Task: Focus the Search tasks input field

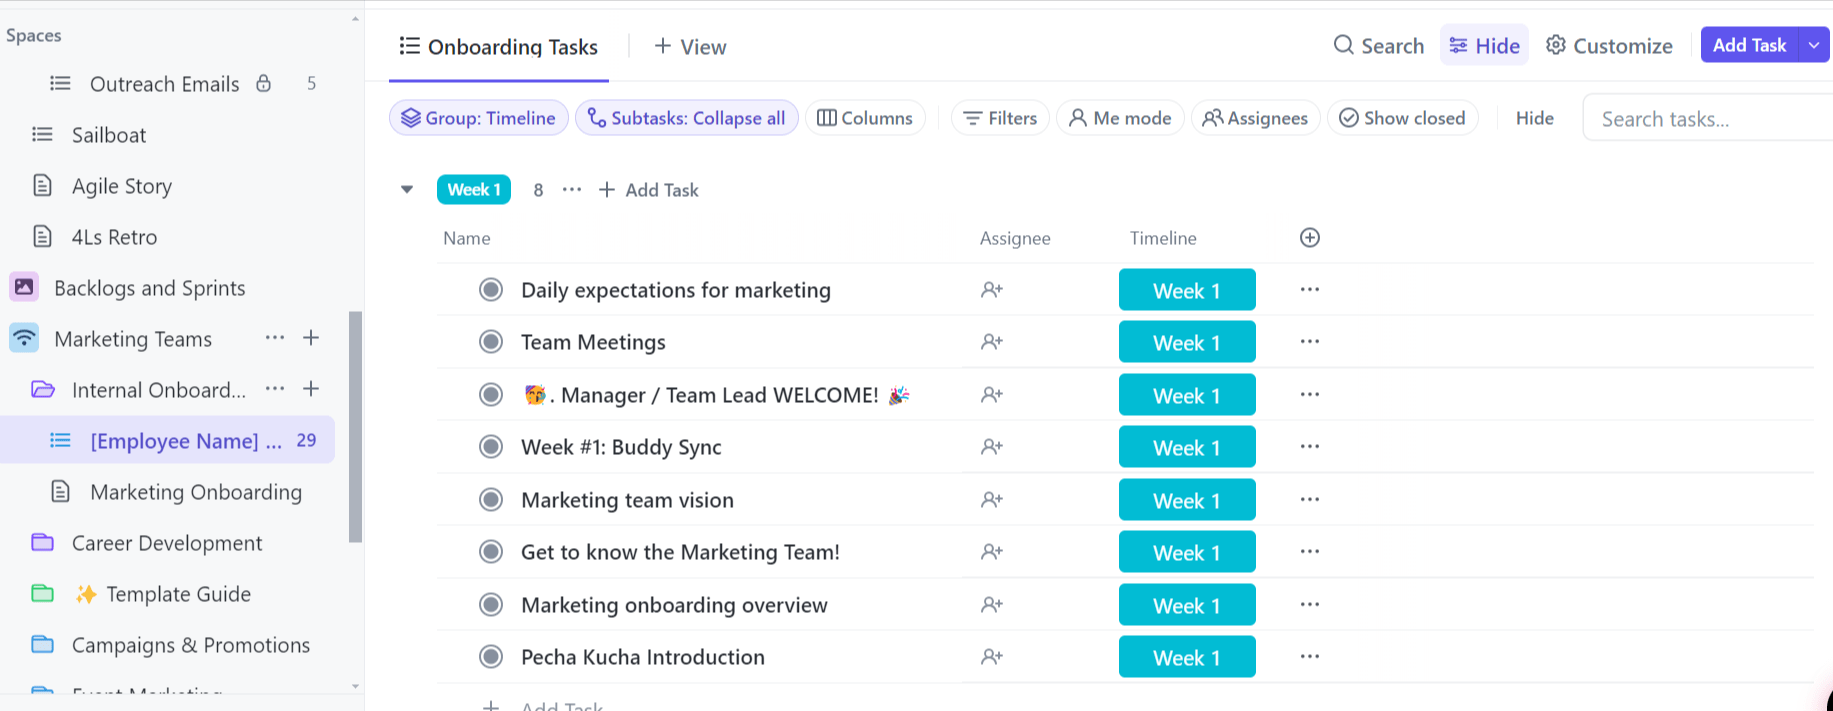Action: click(1708, 118)
